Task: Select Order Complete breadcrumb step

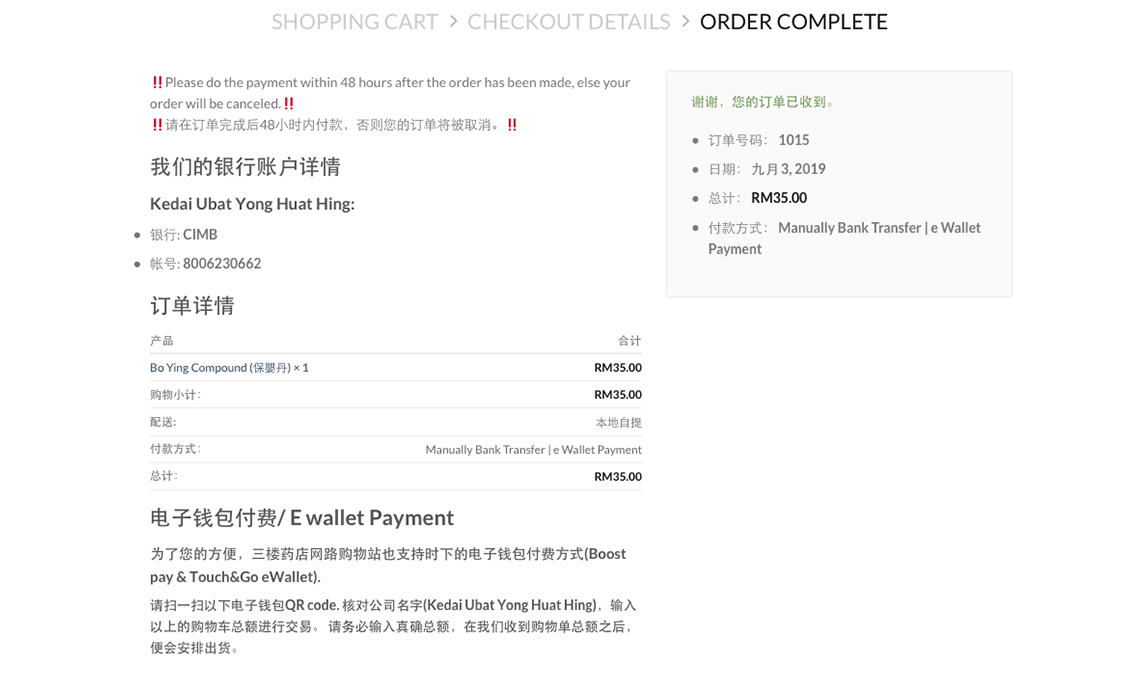Action: click(793, 22)
